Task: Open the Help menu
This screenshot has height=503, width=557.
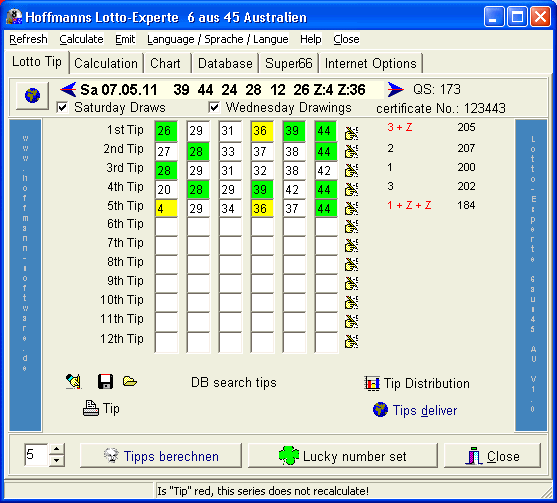Action: point(310,39)
